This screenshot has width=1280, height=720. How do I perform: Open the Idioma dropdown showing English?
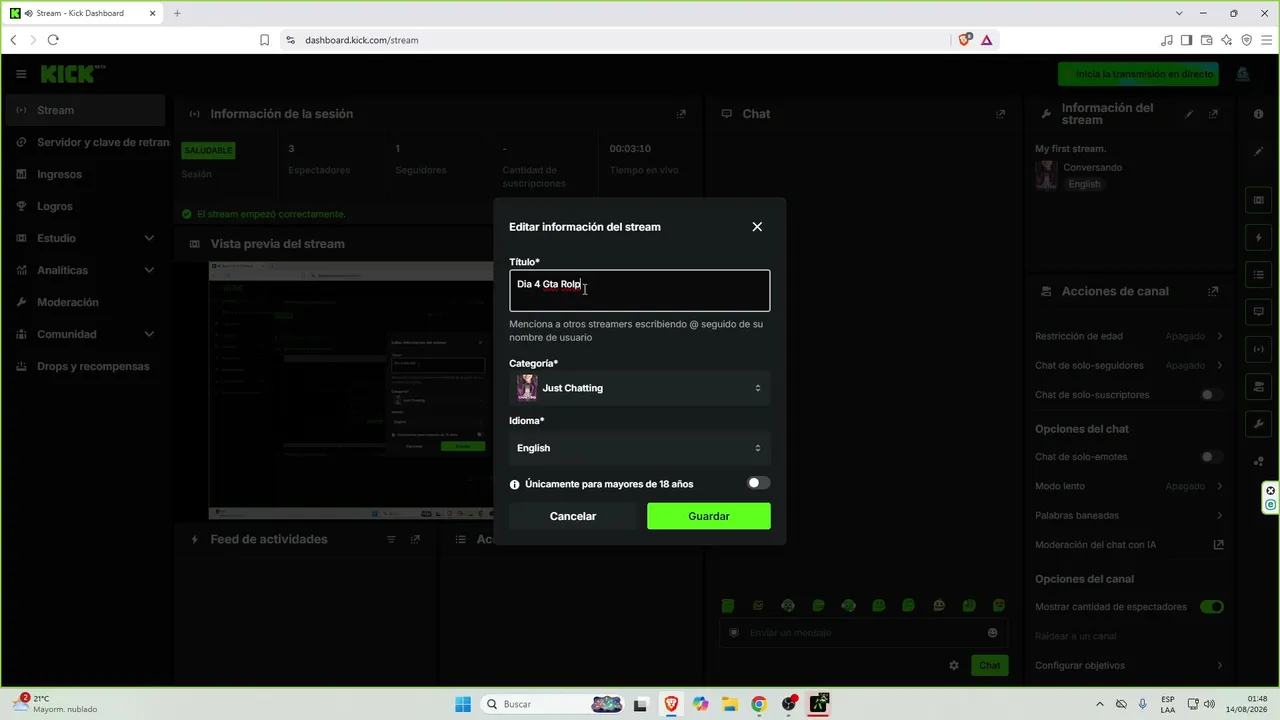(639, 448)
